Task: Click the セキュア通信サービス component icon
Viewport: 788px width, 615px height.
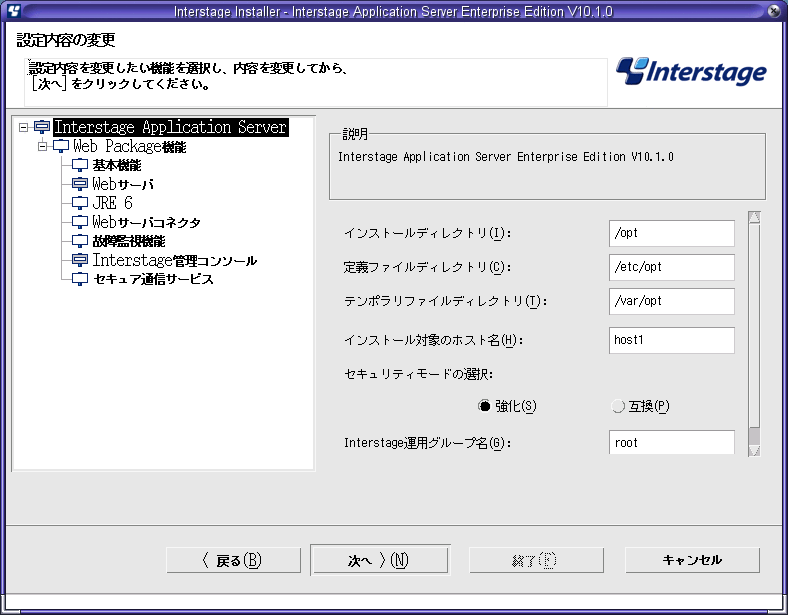Action: pos(80,279)
